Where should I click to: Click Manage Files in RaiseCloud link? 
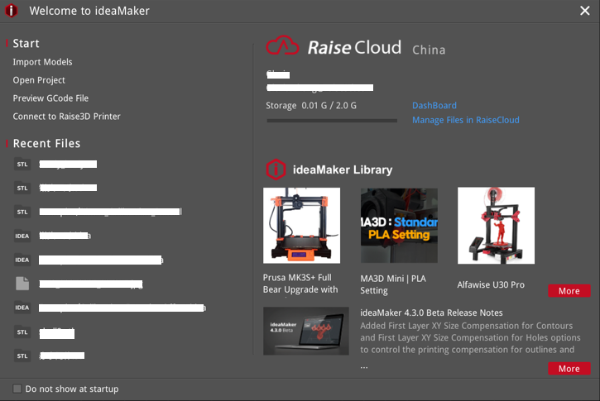(x=466, y=120)
